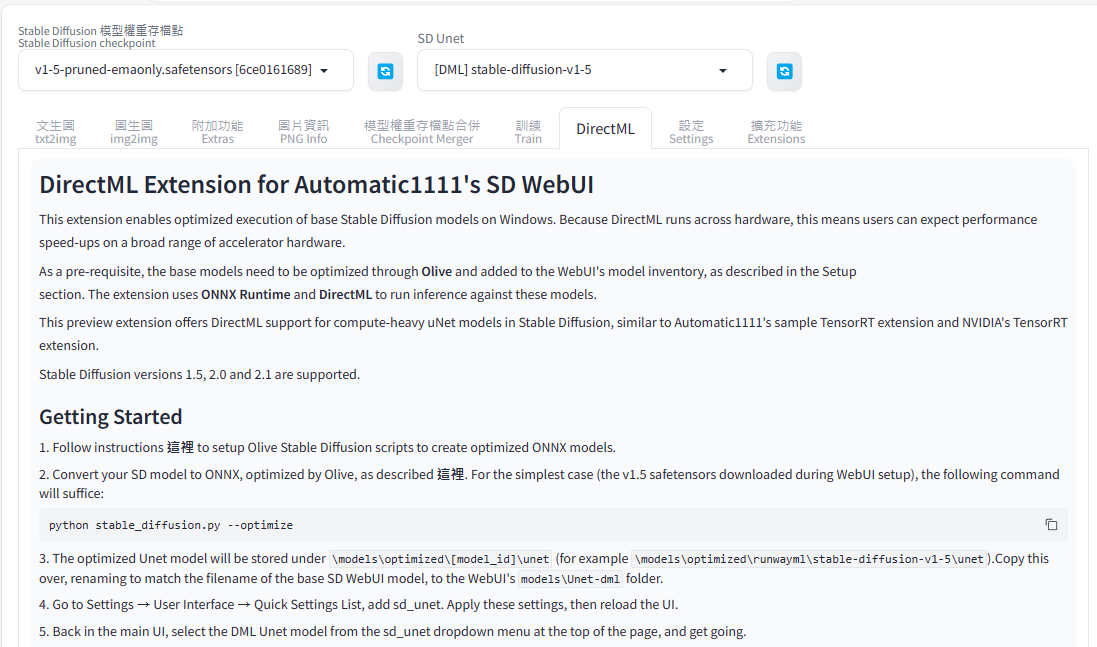Open the SD Unet dropdown

pos(584,70)
